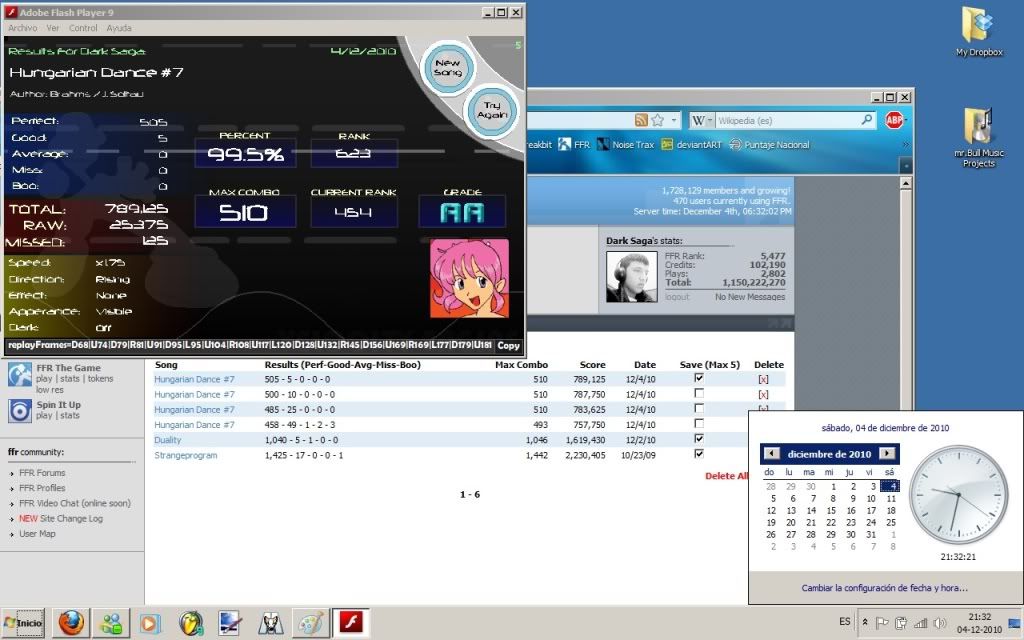Open the Archivo menu in Flash Player
Screen dimensions: 1024x640
(x=22, y=28)
